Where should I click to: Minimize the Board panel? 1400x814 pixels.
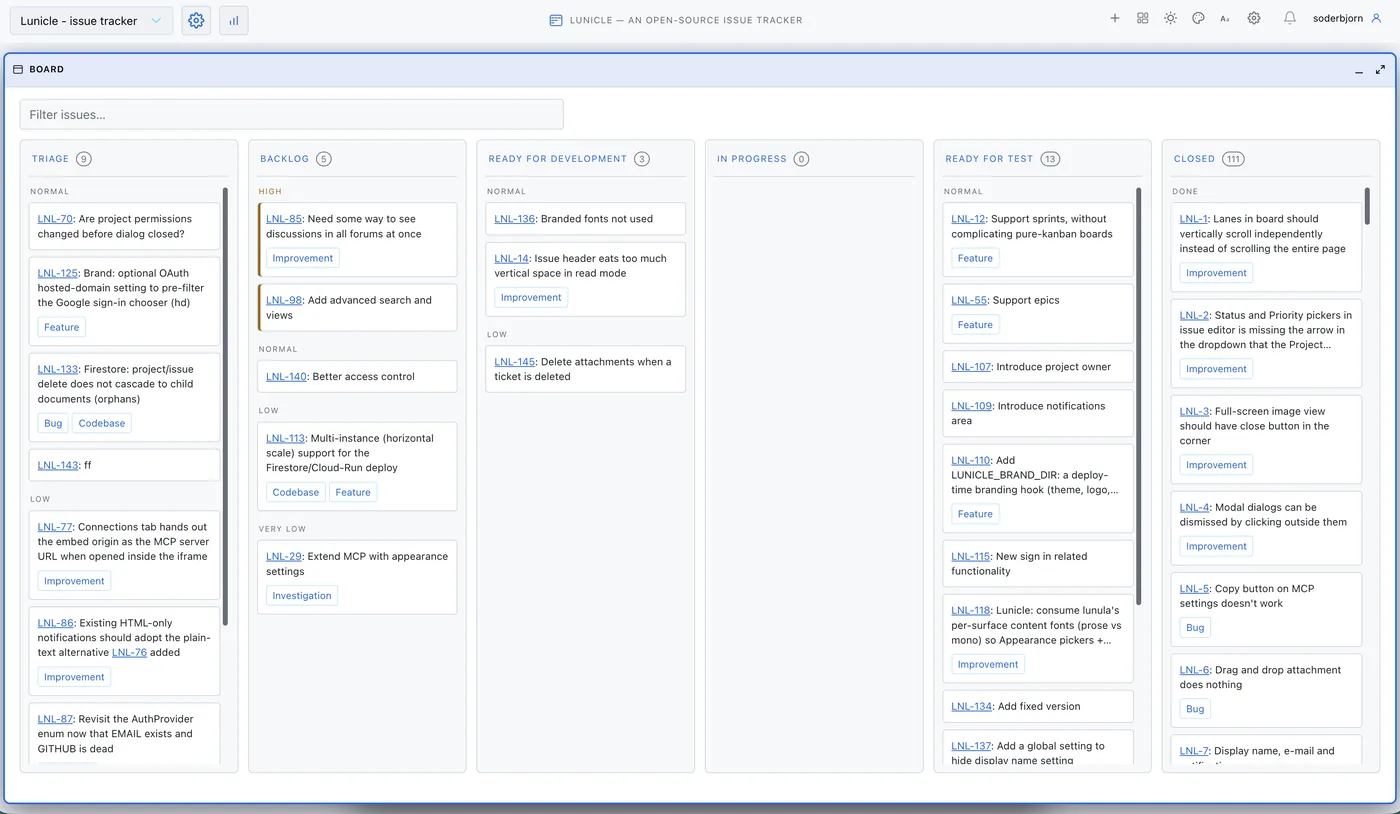(x=1359, y=70)
